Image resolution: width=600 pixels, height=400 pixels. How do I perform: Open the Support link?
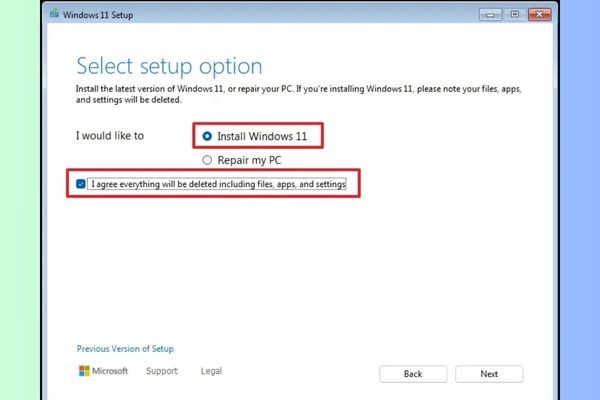tap(162, 371)
